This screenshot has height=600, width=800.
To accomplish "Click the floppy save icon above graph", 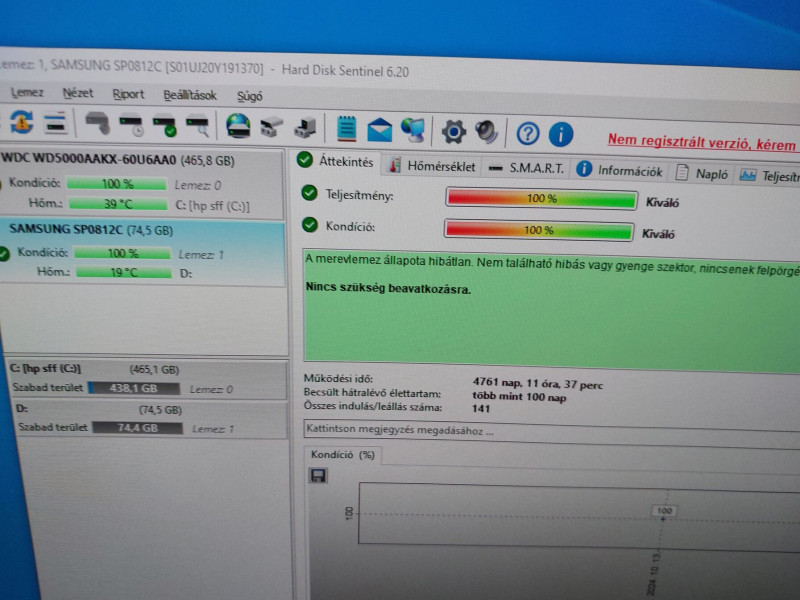I will coord(318,476).
